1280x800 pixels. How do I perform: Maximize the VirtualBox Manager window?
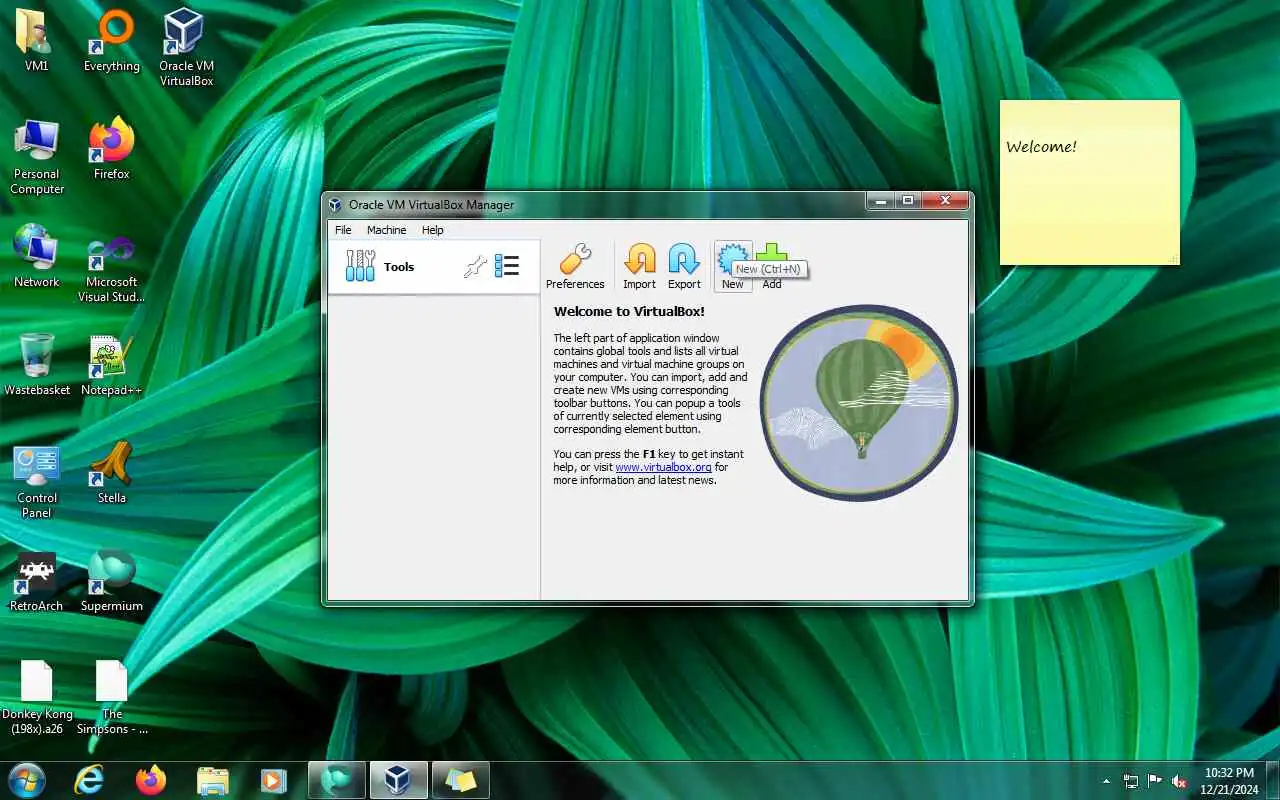[908, 201]
